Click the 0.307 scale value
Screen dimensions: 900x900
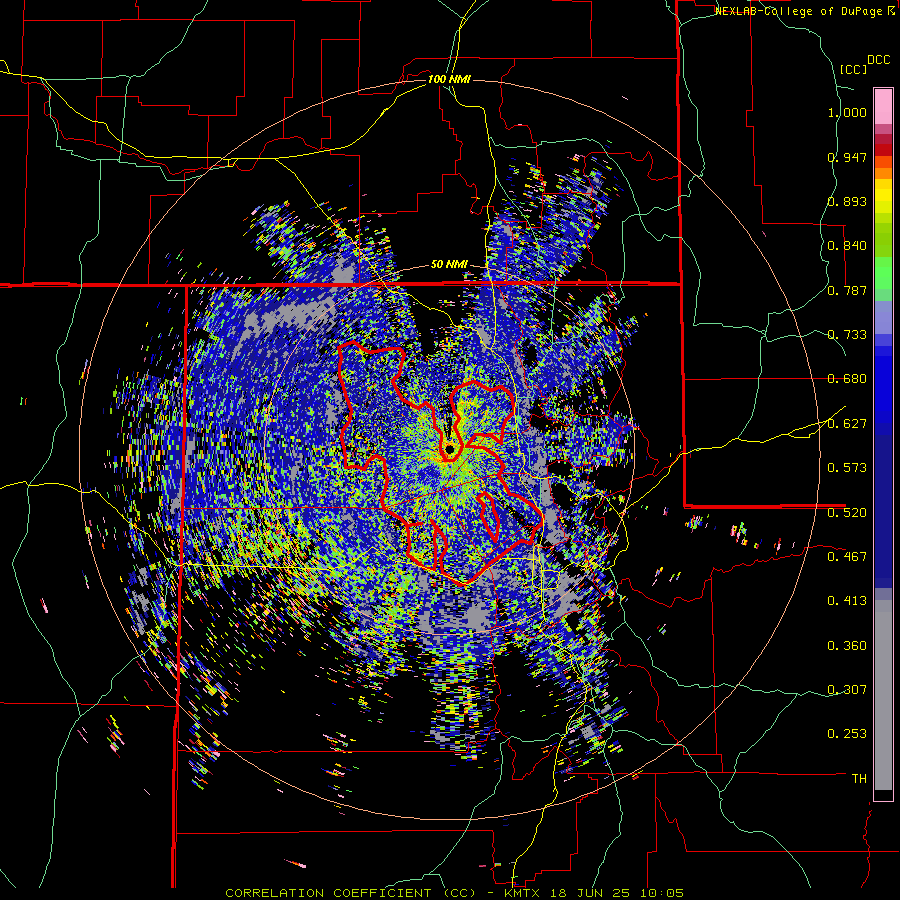[x=847, y=689]
